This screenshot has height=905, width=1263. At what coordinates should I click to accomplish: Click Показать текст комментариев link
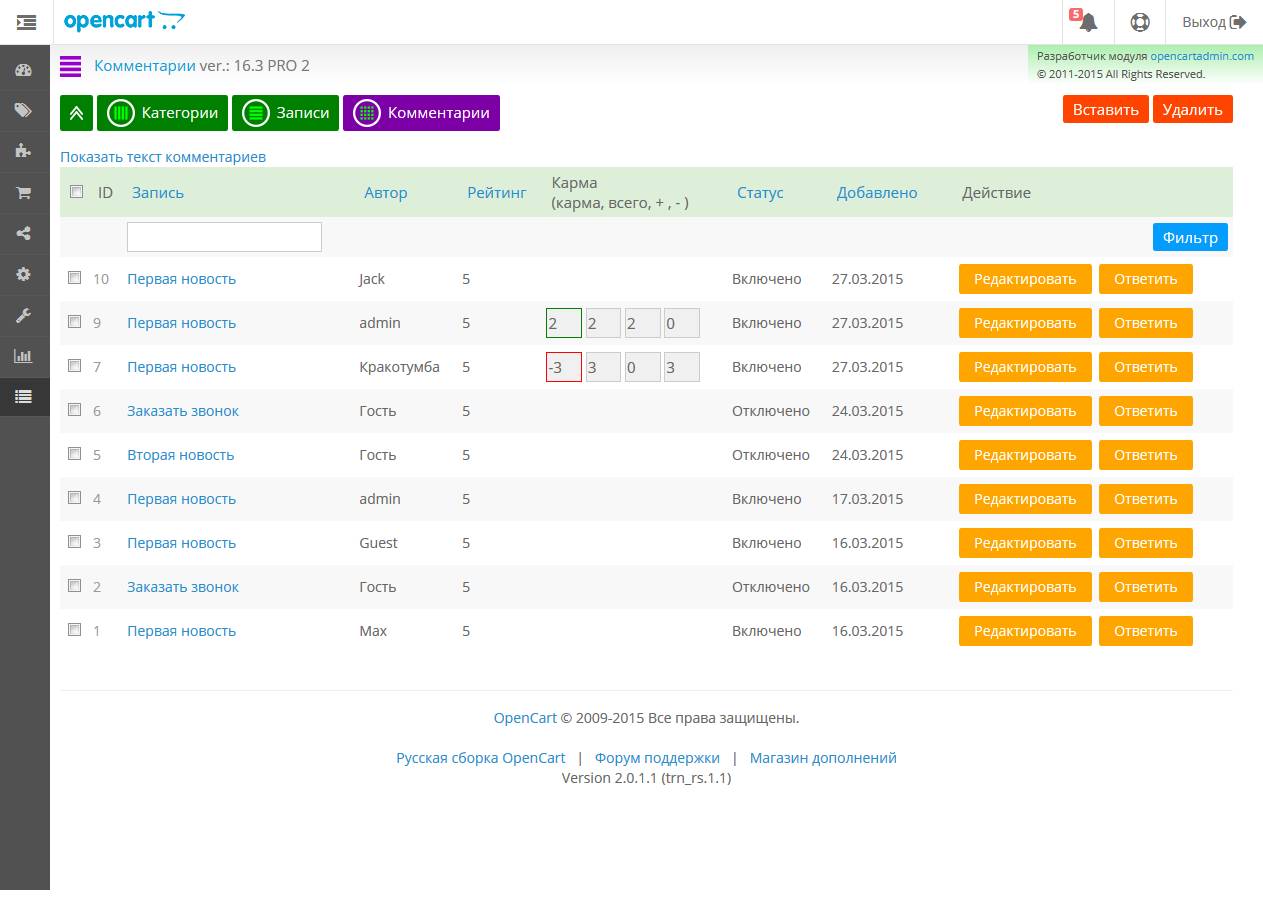pos(163,157)
